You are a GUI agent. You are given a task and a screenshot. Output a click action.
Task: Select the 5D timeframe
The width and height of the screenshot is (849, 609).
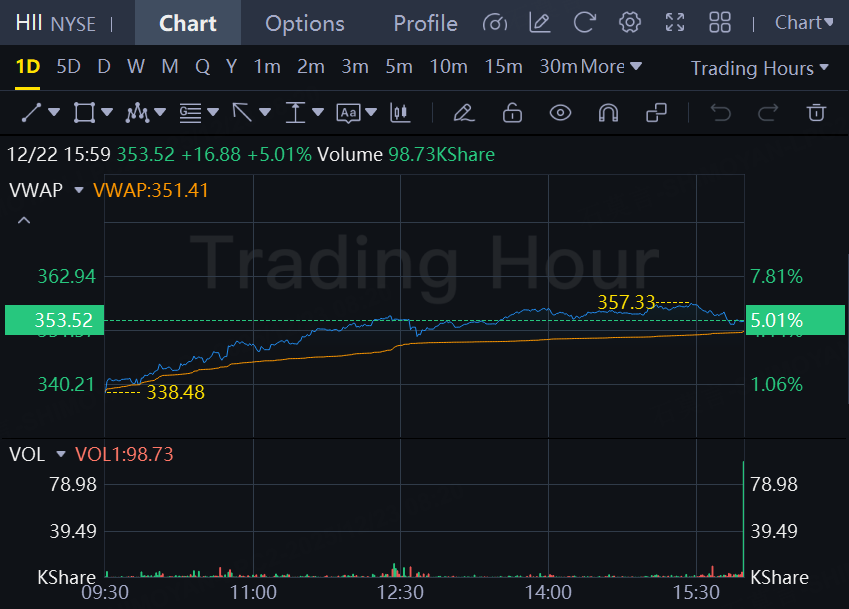[69, 67]
